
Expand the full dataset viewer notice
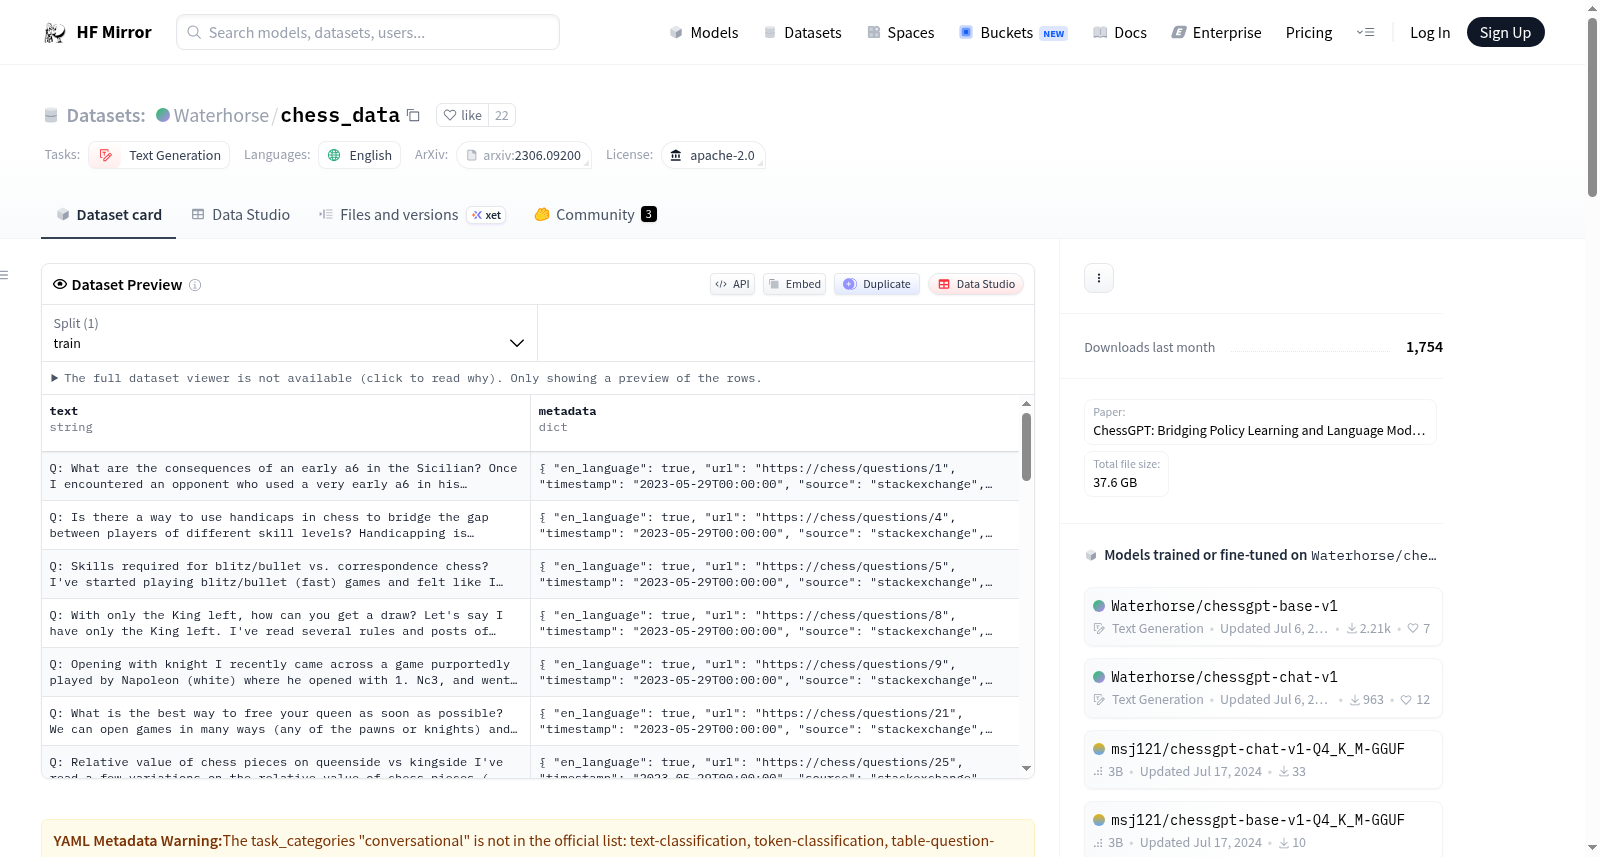(x=406, y=378)
